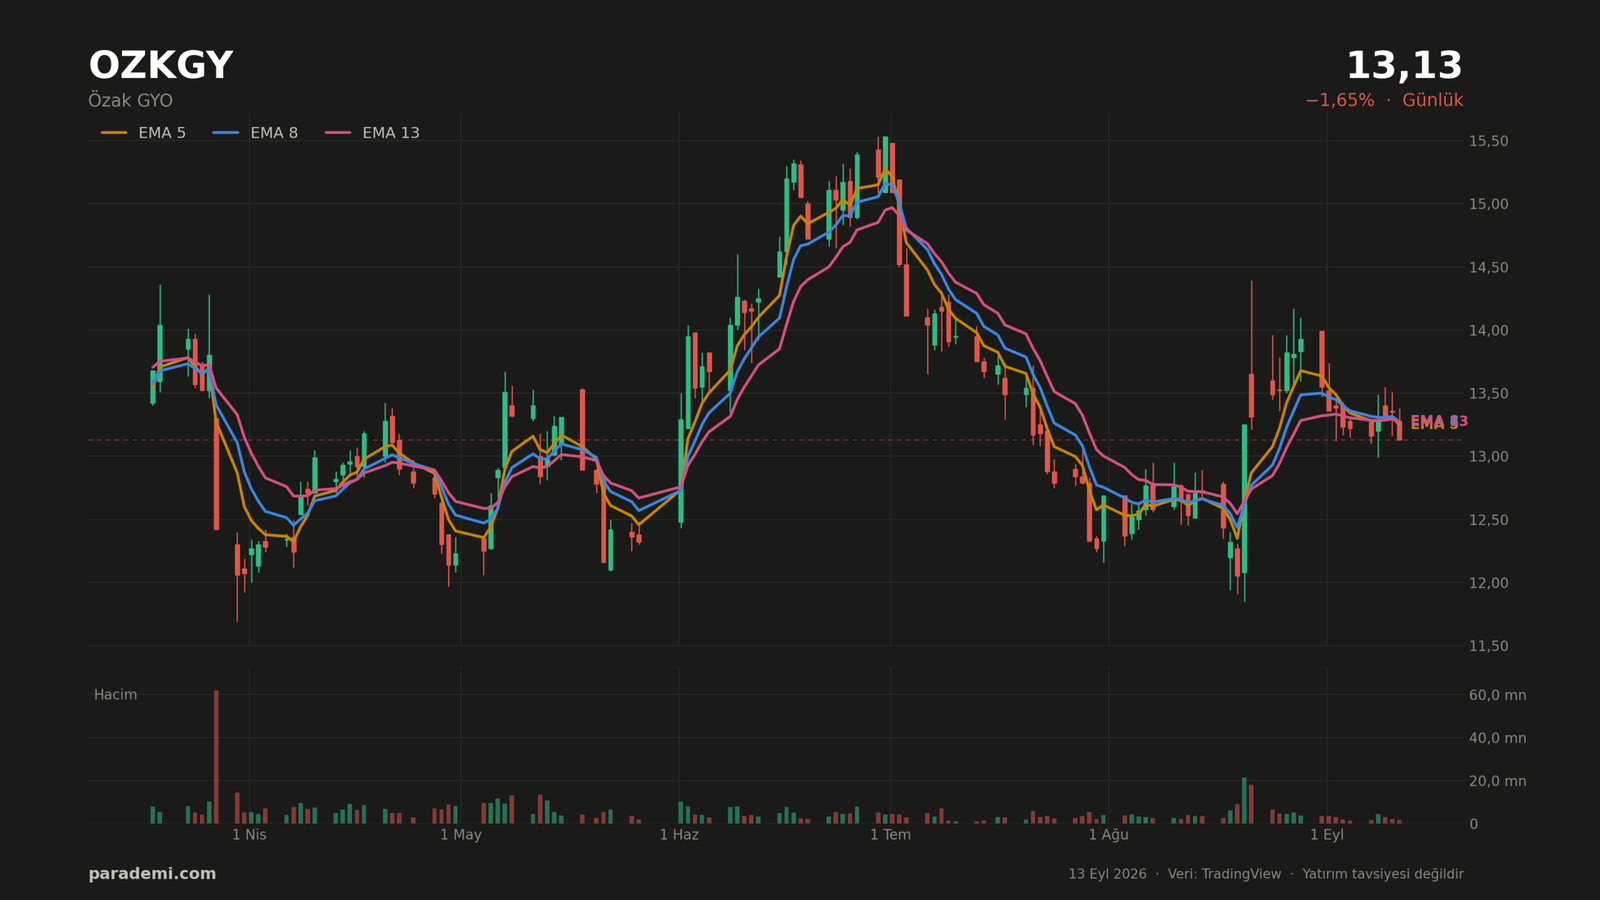Click the OZKGY ticker title
This screenshot has width=1600, height=900.
tap(160, 66)
